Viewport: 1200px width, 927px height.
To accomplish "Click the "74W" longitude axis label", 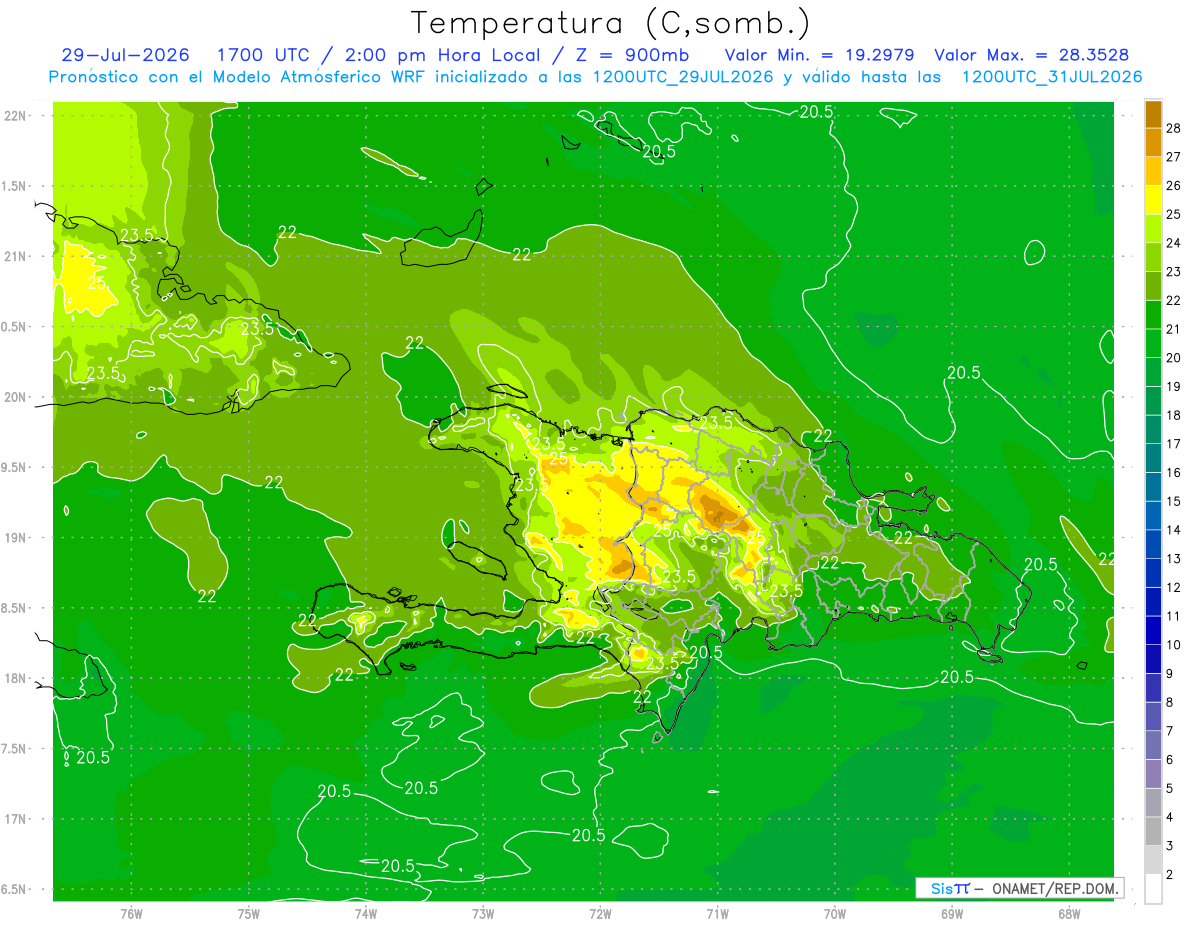I will click(366, 913).
